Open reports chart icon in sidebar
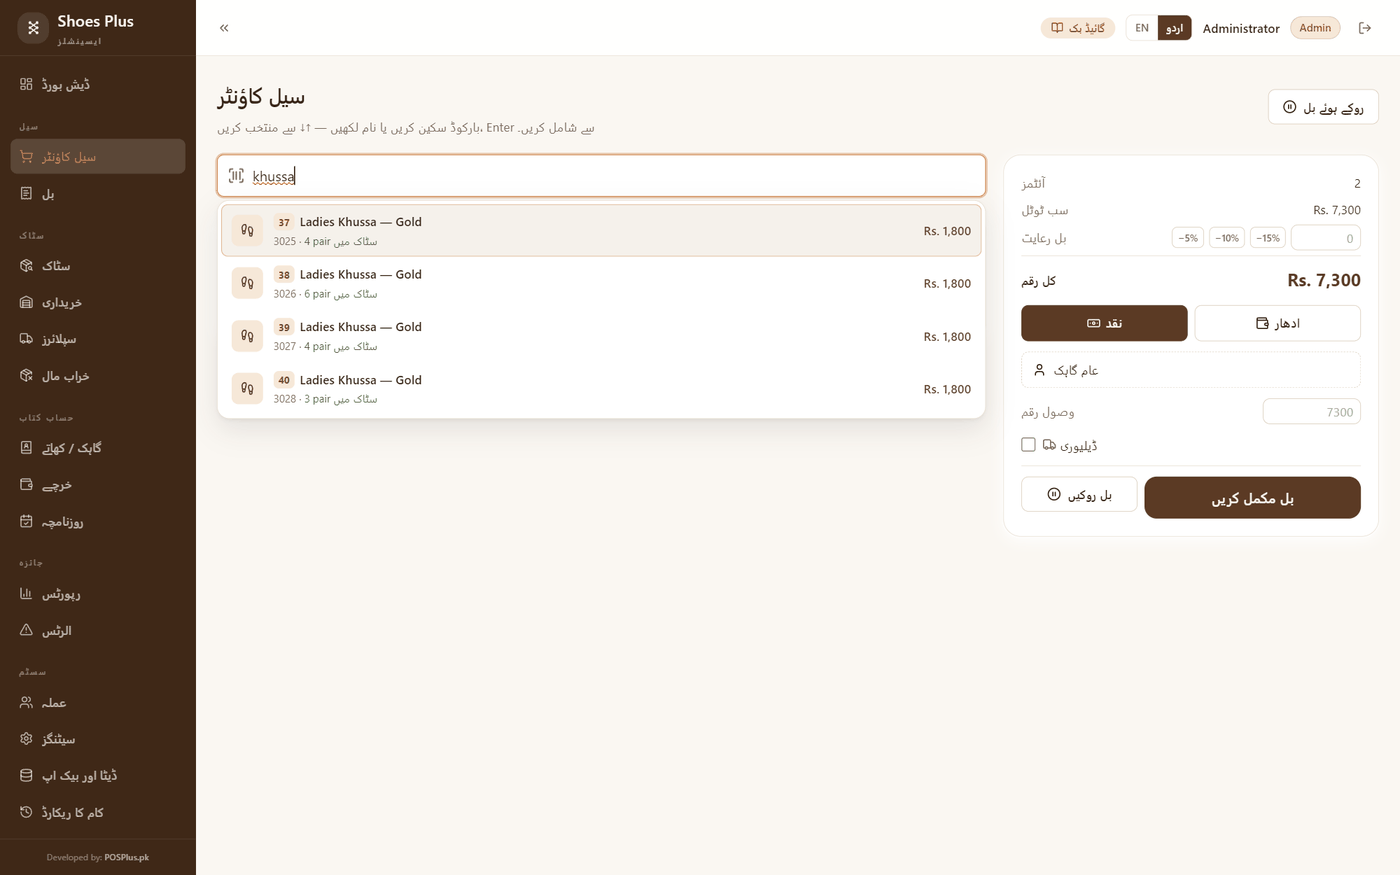The width and height of the screenshot is (1400, 875). [x=26, y=594]
